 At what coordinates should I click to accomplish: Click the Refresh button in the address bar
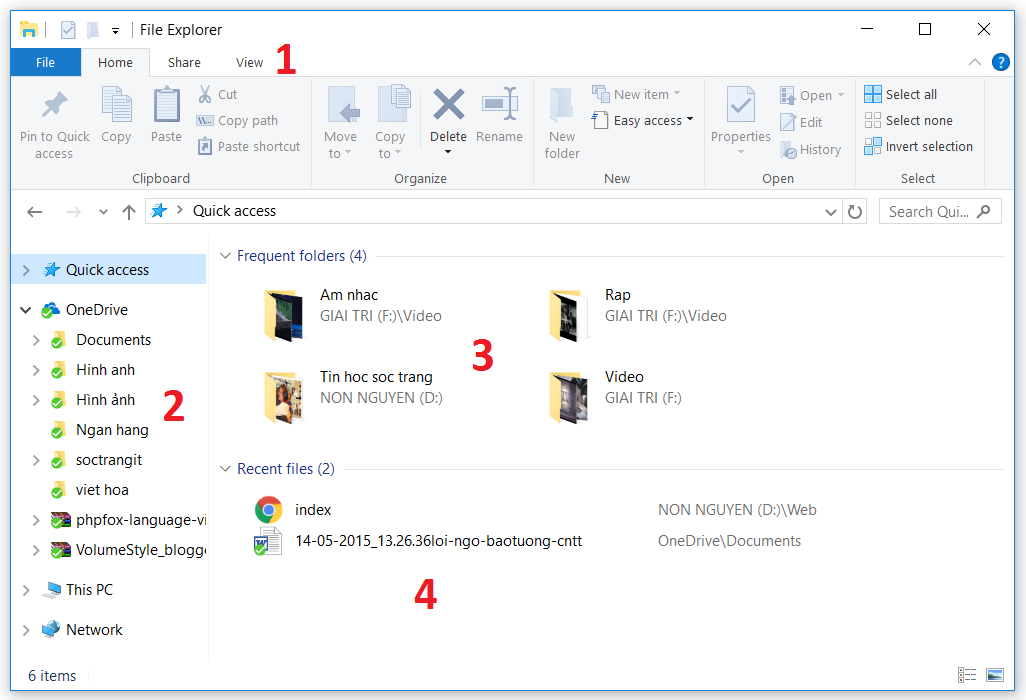pyautogui.click(x=856, y=211)
